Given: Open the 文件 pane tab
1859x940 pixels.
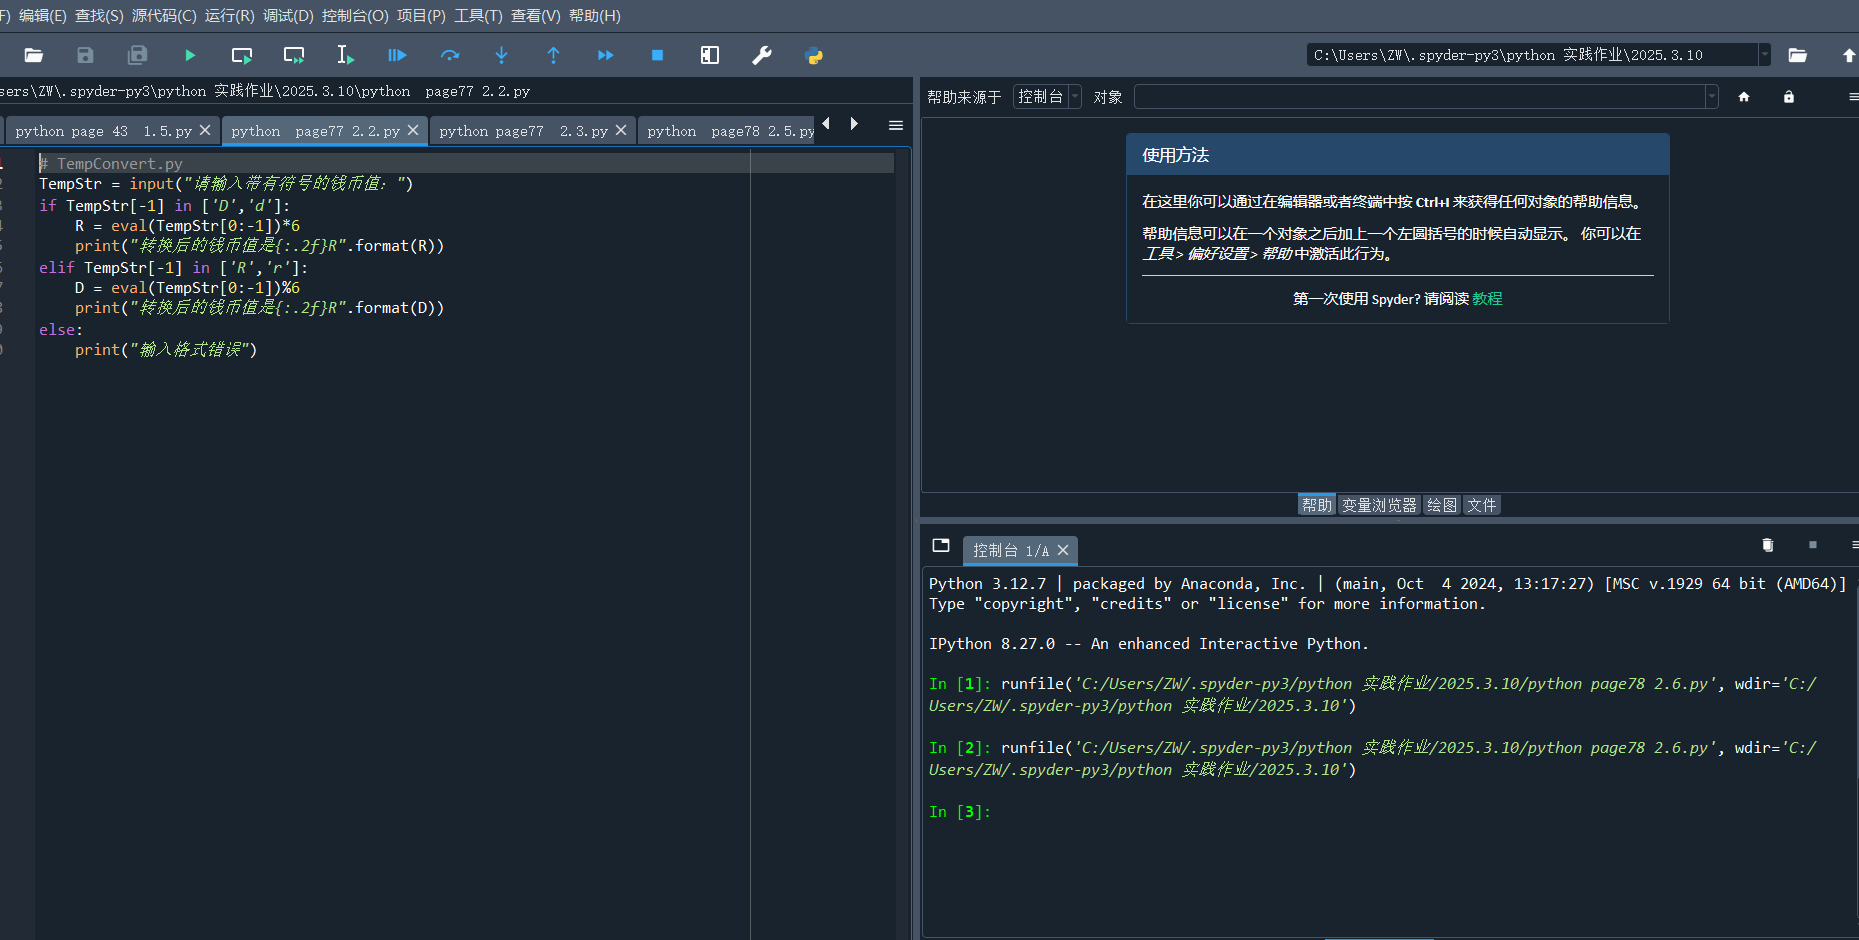Looking at the screenshot, I should (x=1482, y=505).
